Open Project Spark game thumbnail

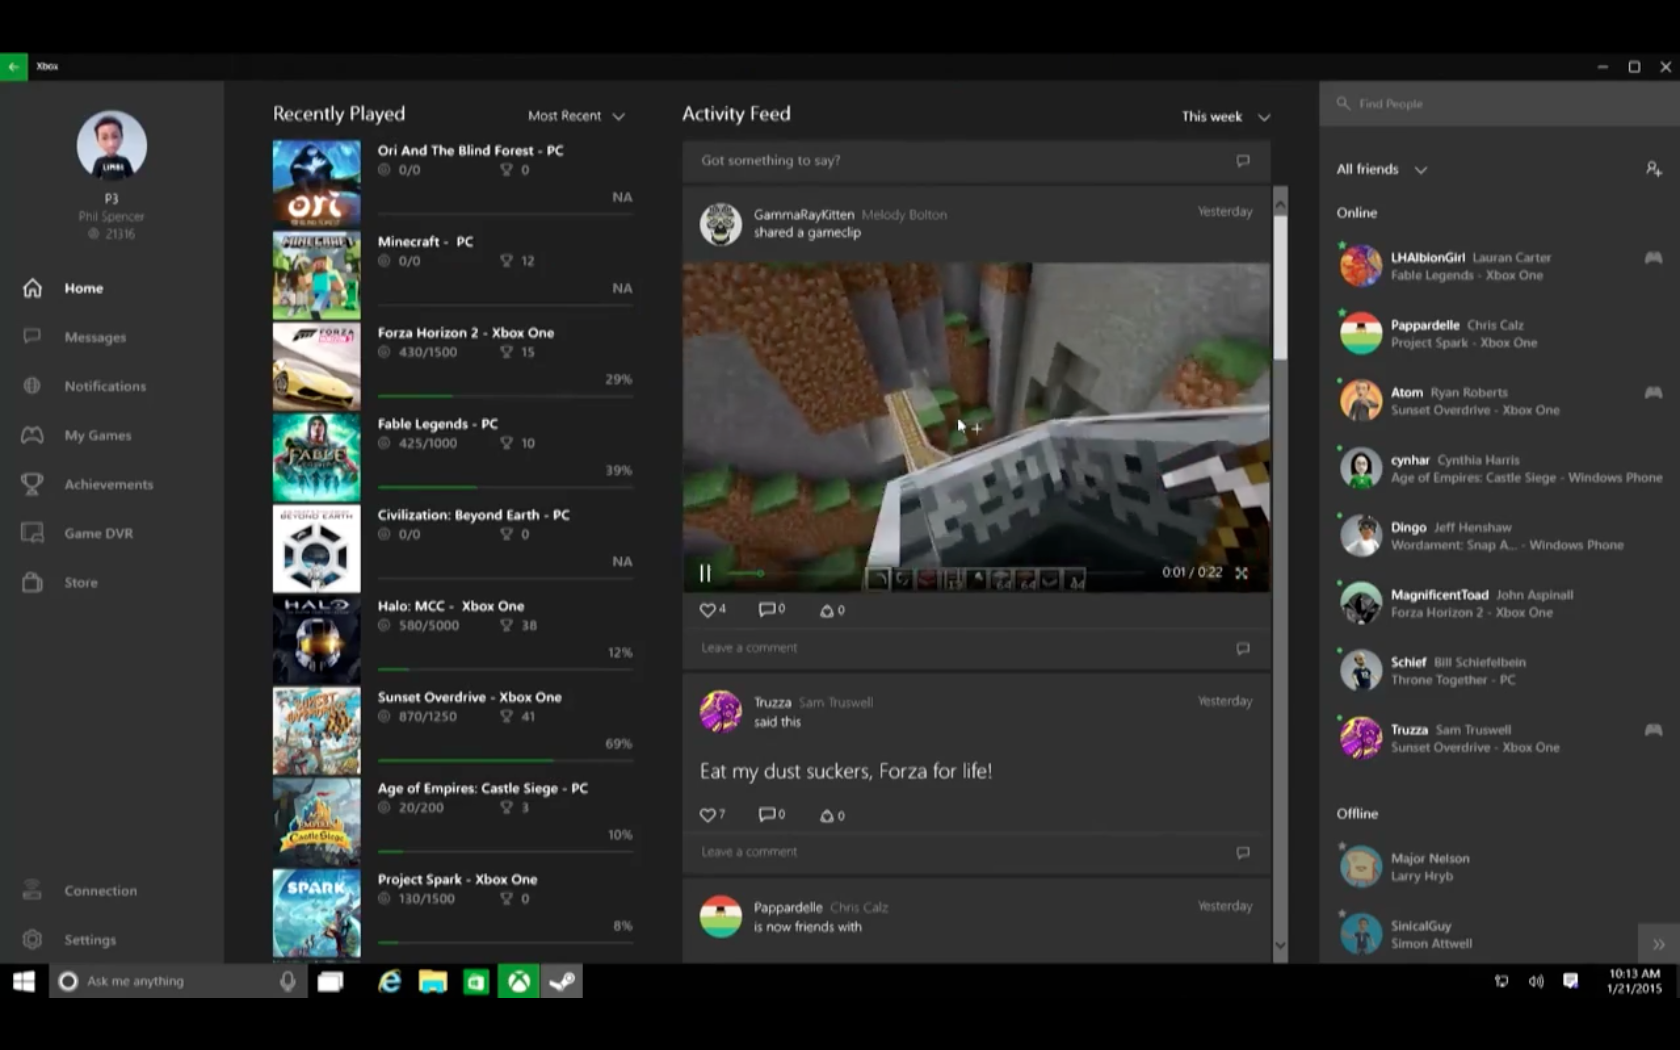316,913
